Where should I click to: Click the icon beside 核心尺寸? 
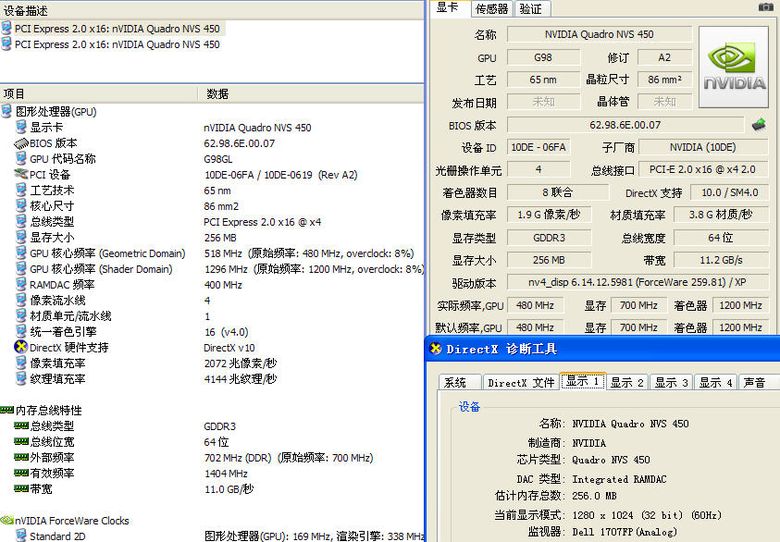click(x=21, y=205)
